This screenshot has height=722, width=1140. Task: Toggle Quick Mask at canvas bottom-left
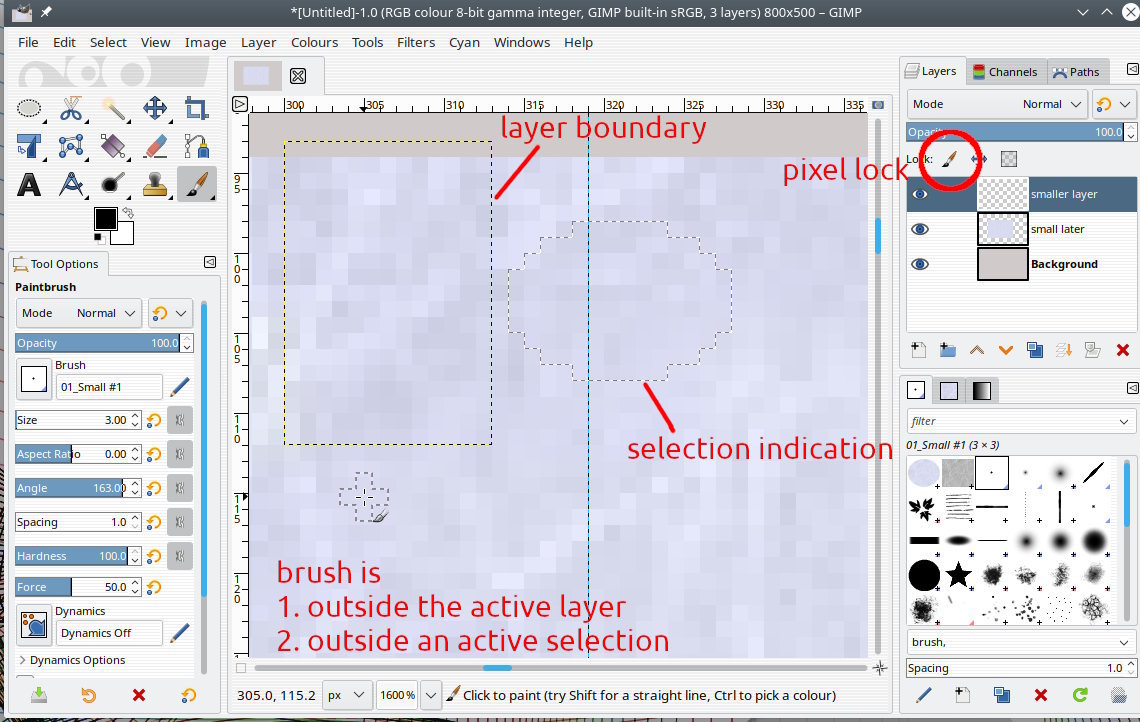tap(241, 667)
